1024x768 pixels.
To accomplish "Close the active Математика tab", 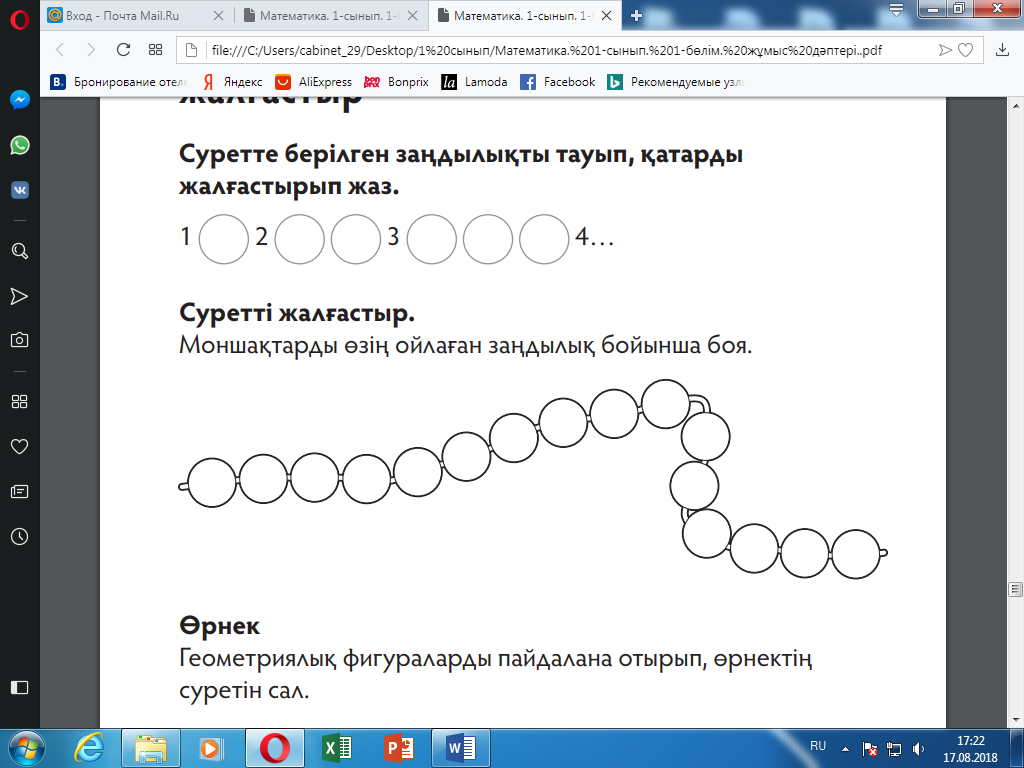I will [607, 16].
